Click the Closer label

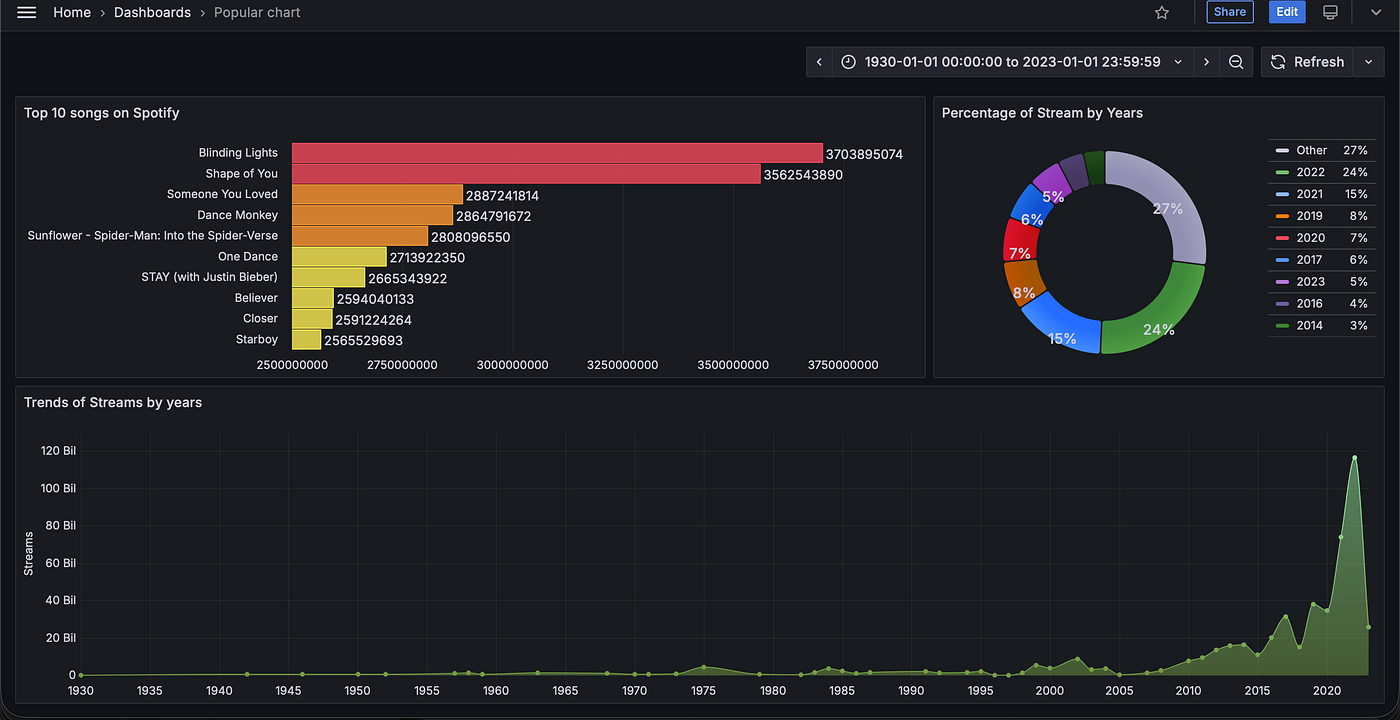[260, 319]
